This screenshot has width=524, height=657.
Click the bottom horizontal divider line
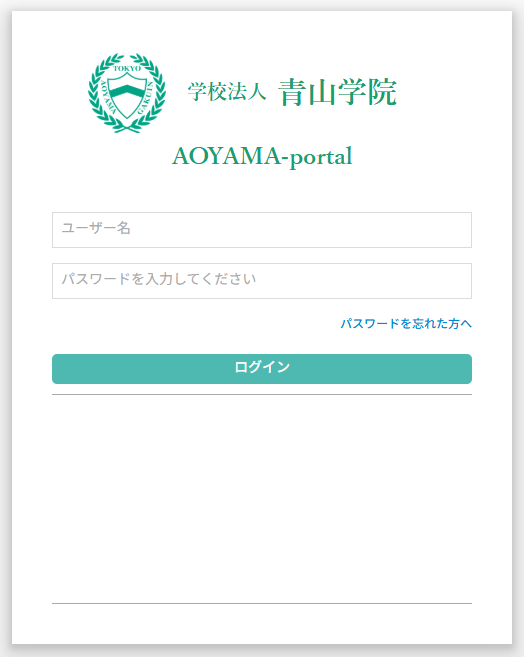pos(262,603)
